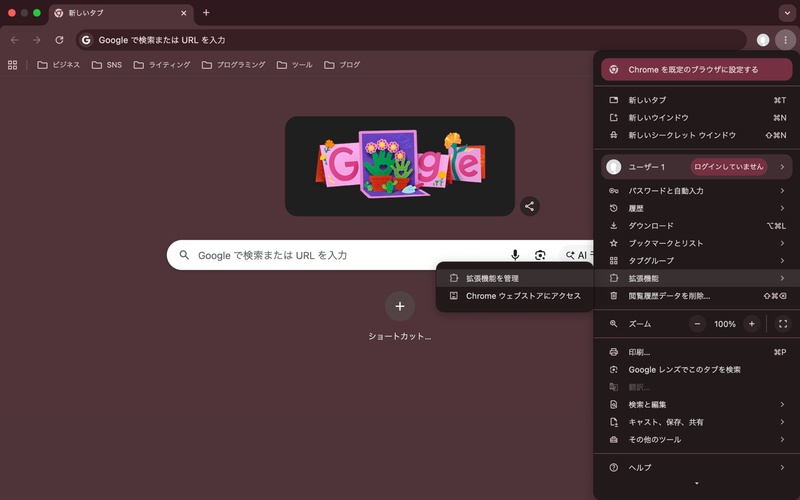Click the profile avatar in the toolbar
The width and height of the screenshot is (800, 500).
763,40
